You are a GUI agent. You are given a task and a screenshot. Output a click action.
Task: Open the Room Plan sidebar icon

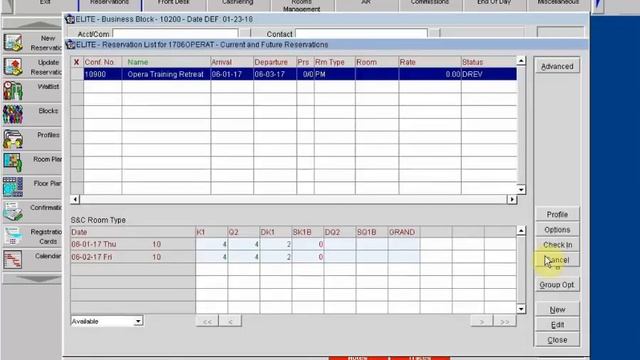coord(13,163)
